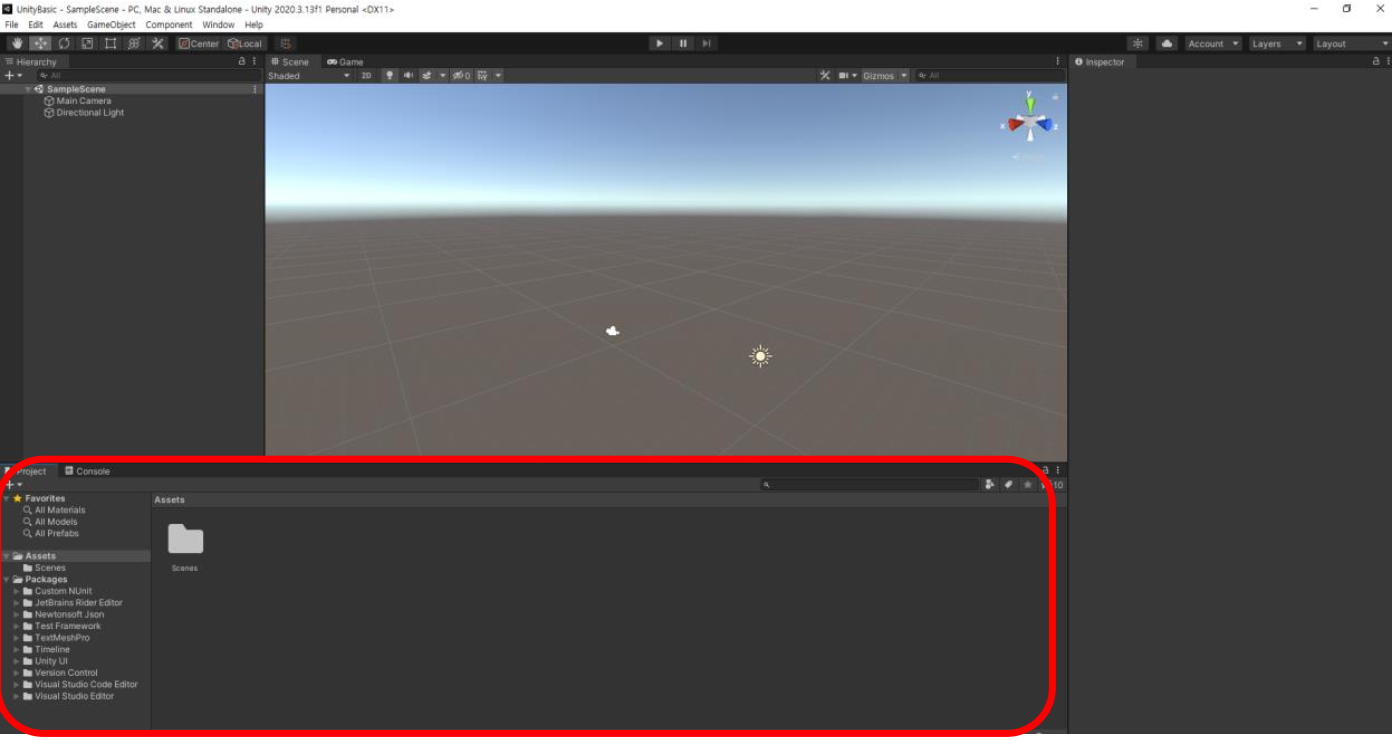Open scene component tools wrench icon

tap(825, 76)
